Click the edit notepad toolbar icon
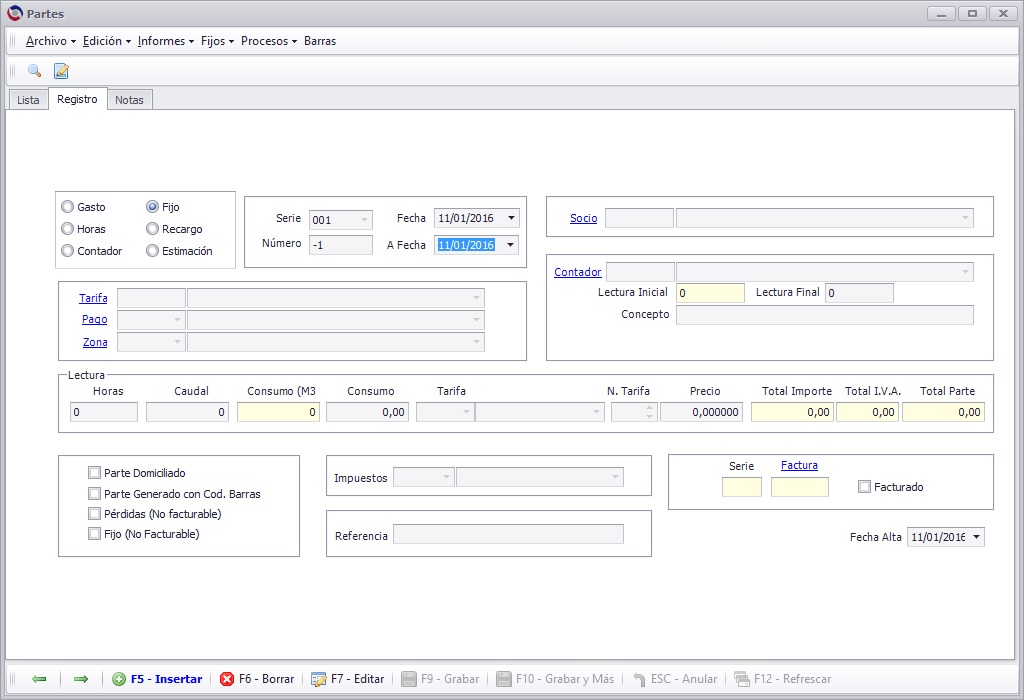This screenshot has width=1024, height=700. [x=61, y=71]
